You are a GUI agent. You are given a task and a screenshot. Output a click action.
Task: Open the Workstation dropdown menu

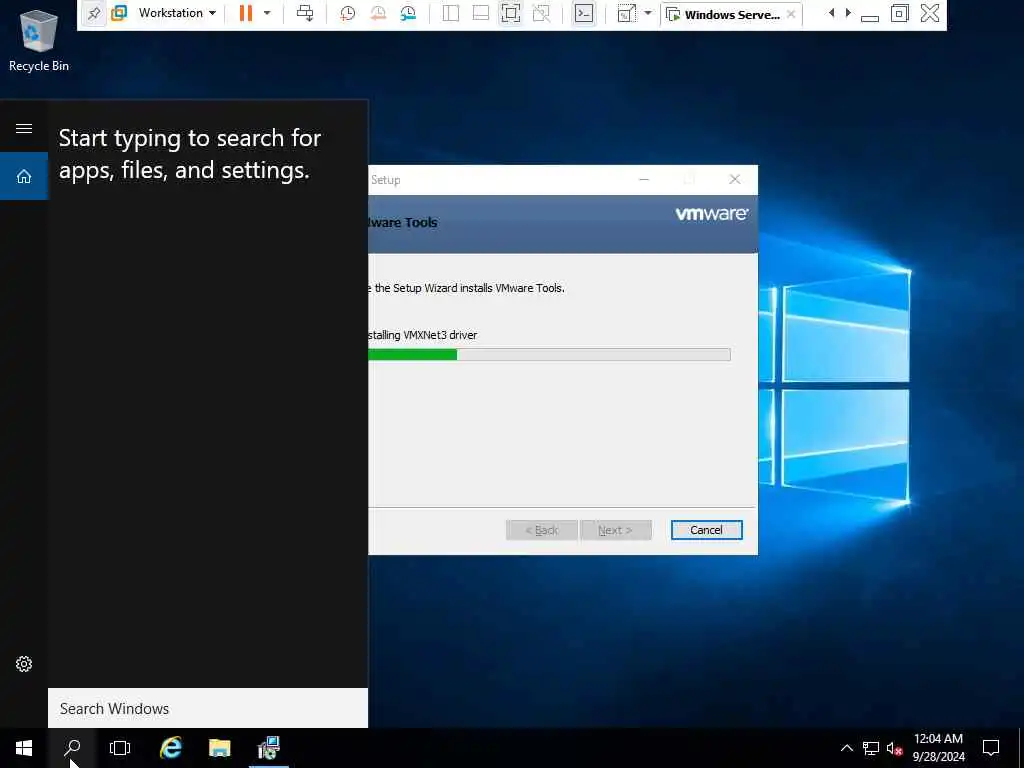177,13
